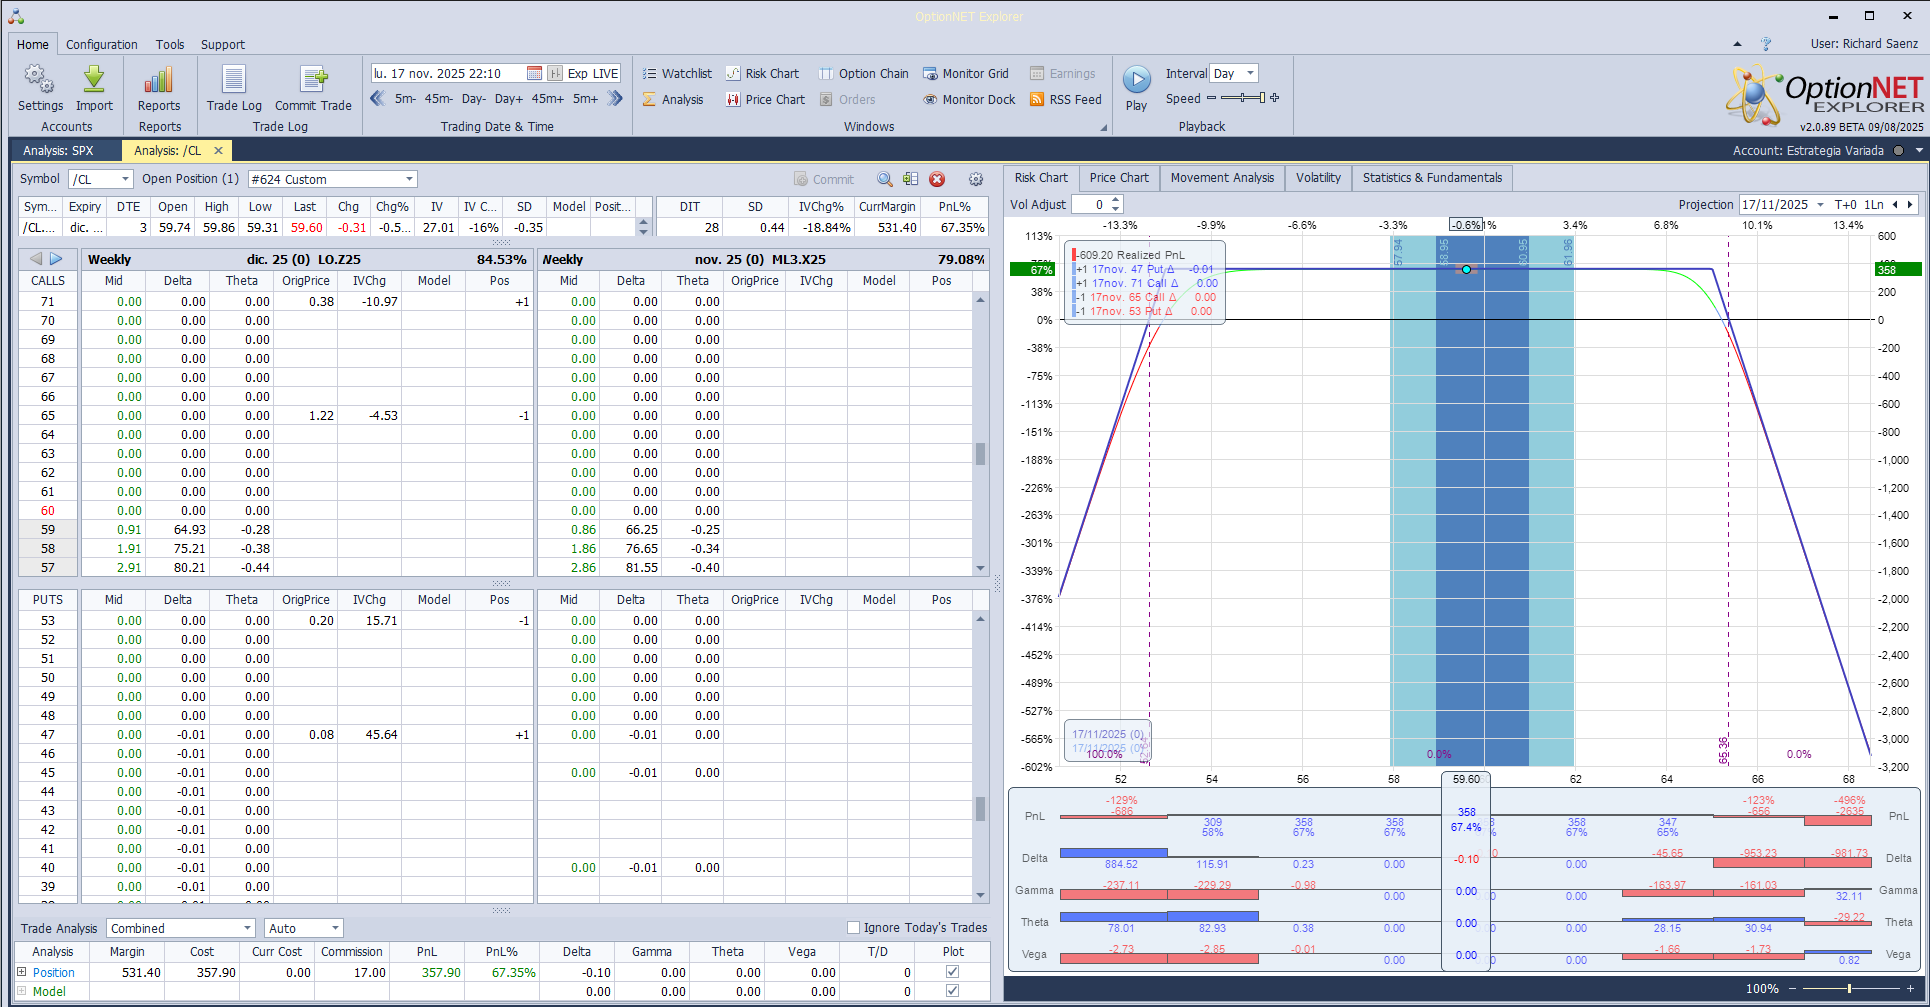The image size is (1930, 1007).
Task: Expand the Position row in analysis table
Action: click(22, 971)
